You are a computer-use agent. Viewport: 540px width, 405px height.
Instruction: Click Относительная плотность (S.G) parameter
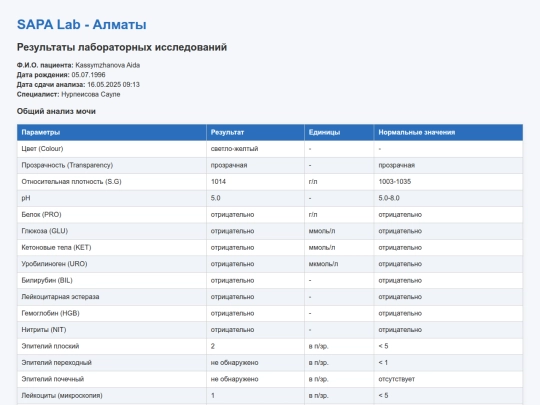pyautogui.click(x=71, y=181)
